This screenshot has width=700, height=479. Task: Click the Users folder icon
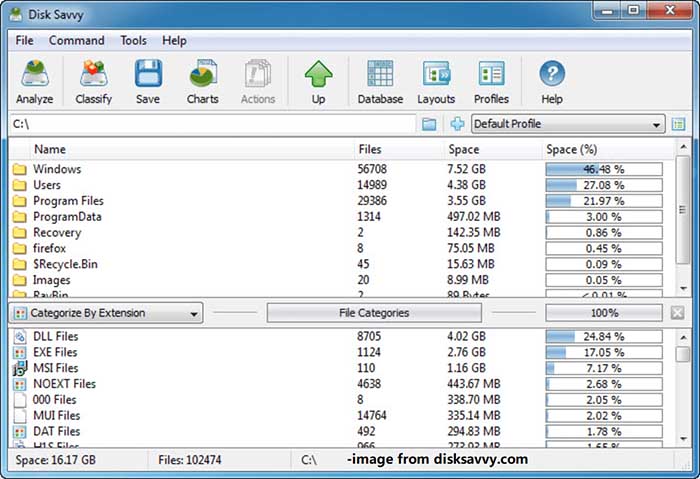tap(19, 185)
